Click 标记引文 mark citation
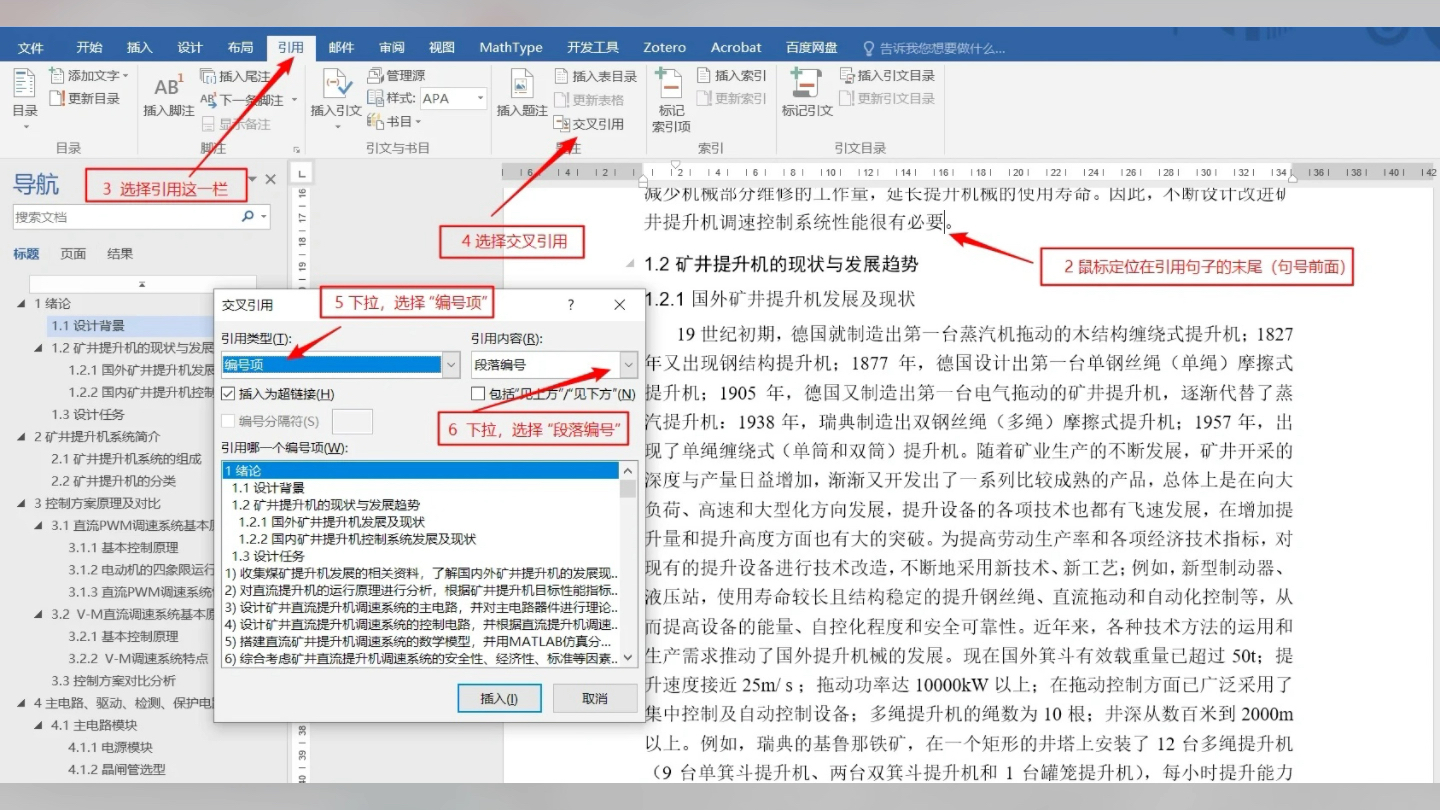The width and height of the screenshot is (1440, 810). 806,95
